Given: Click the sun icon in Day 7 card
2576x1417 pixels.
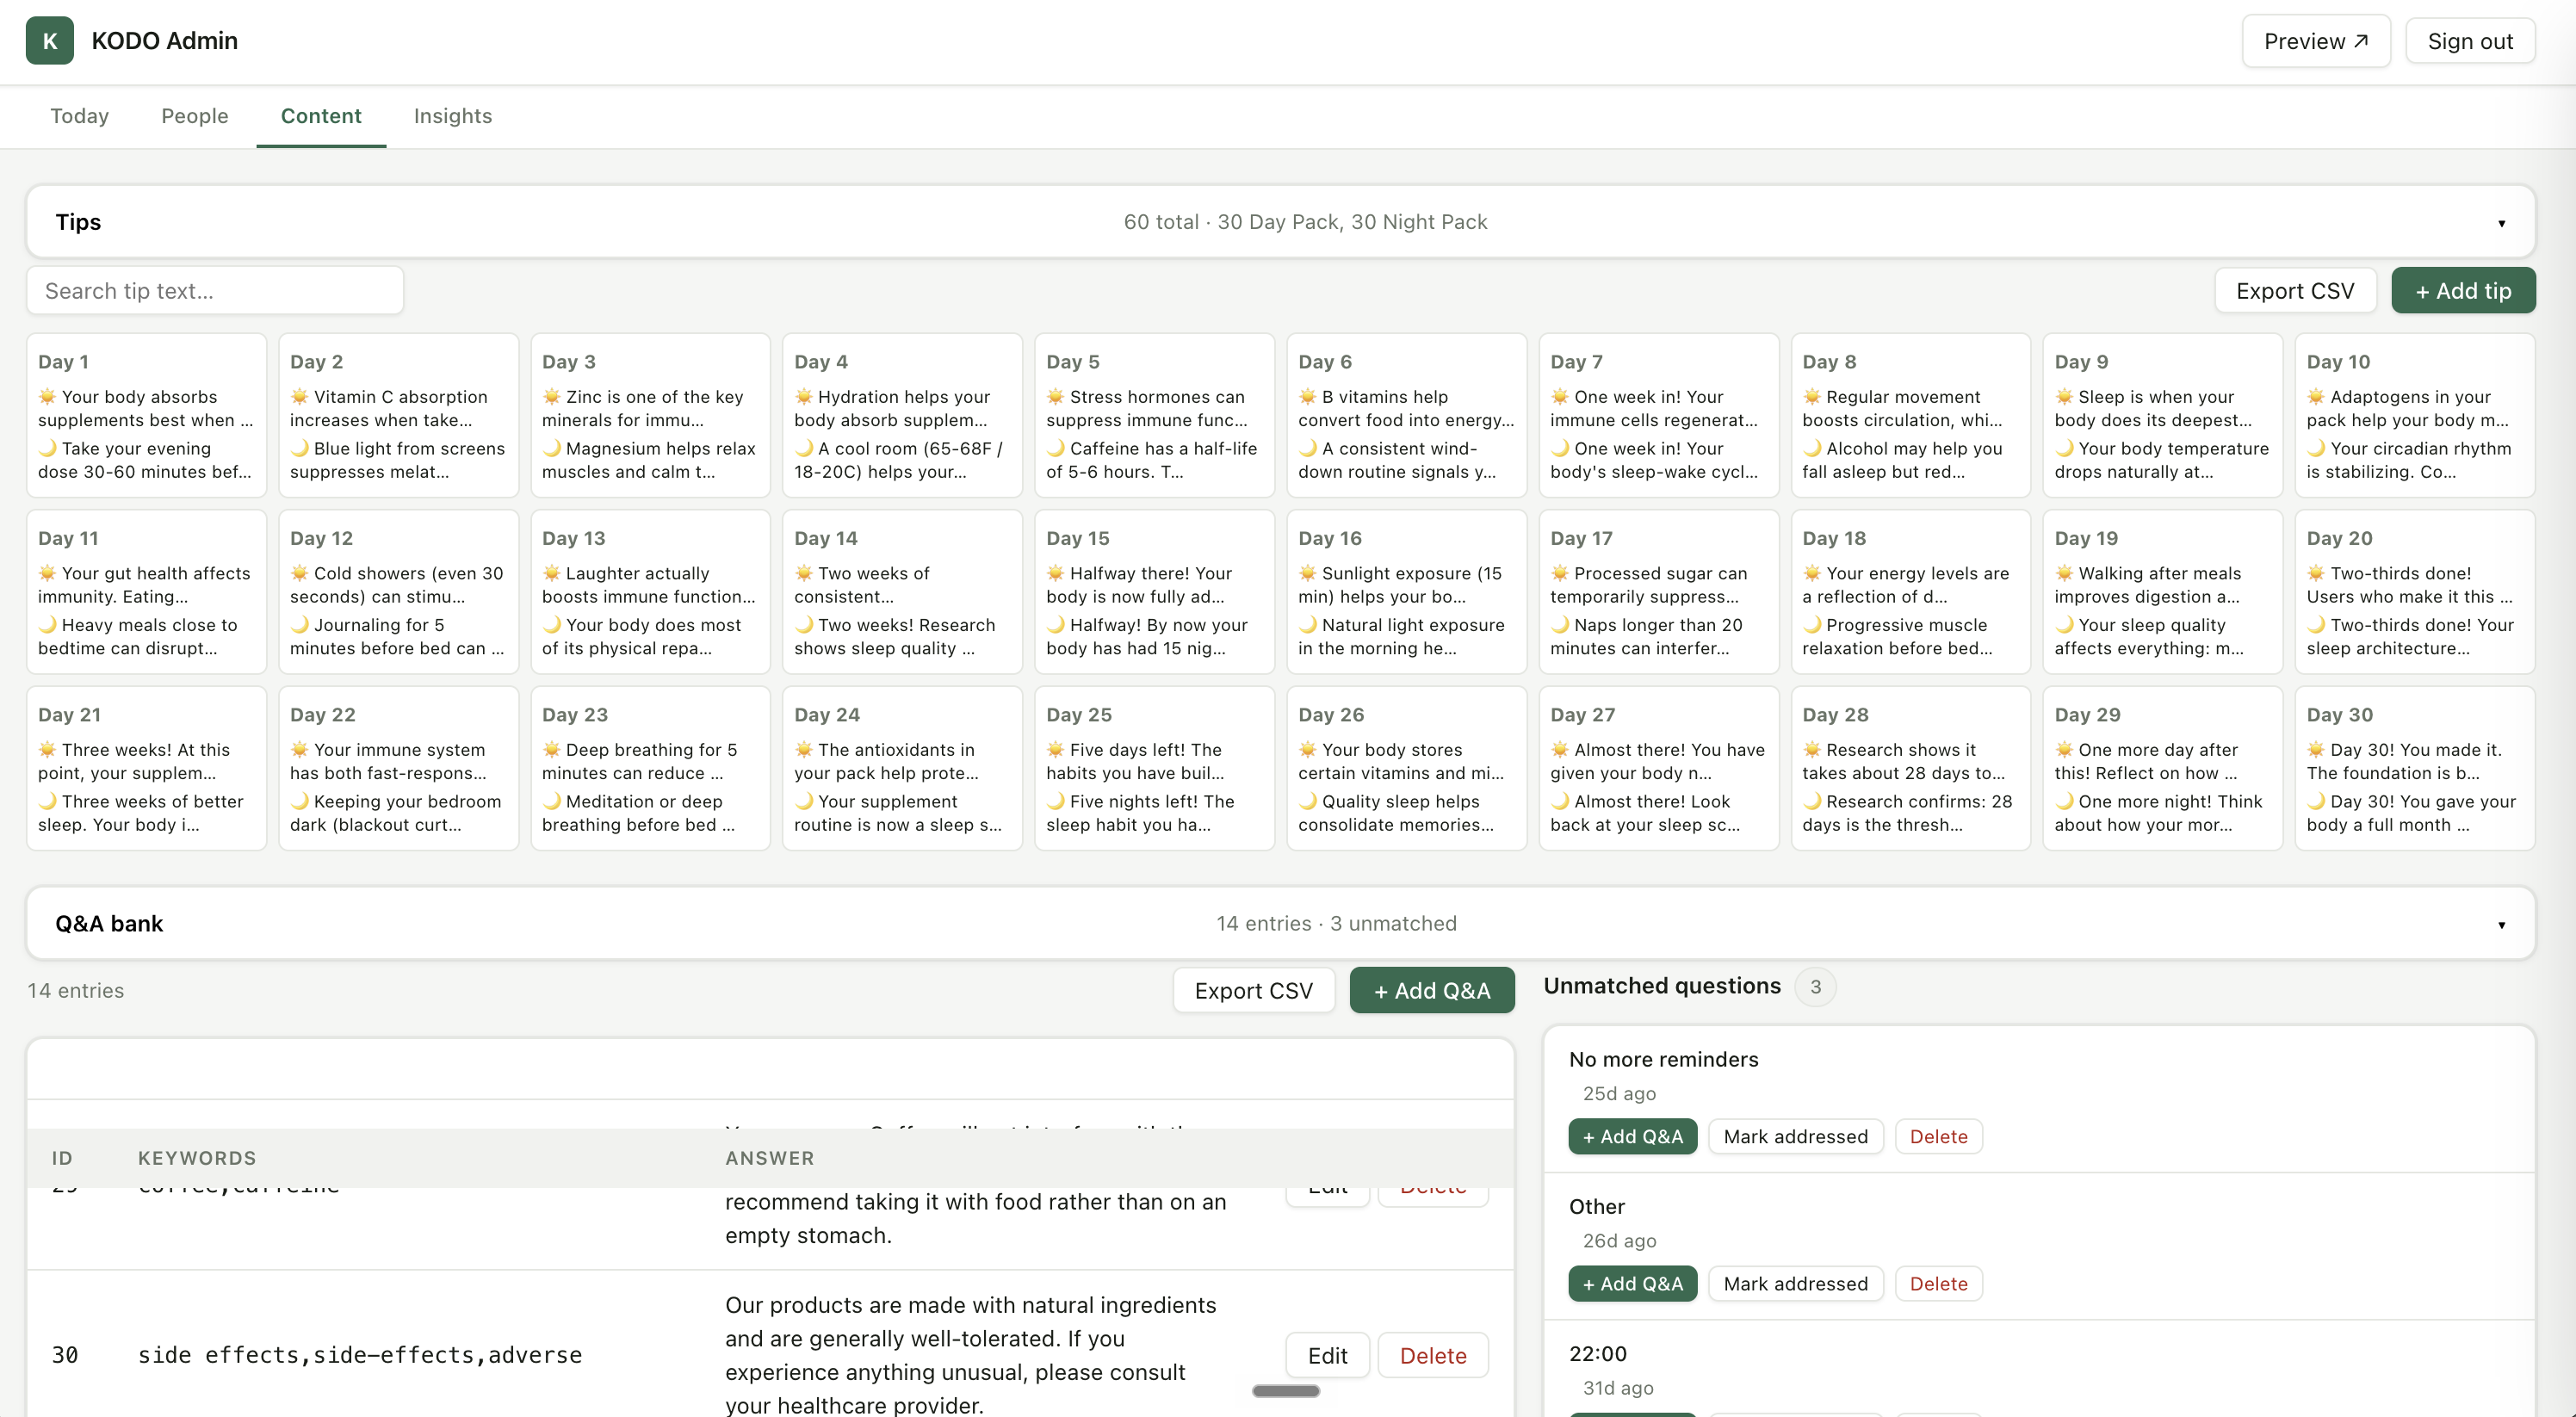Looking at the screenshot, I should 1559,397.
